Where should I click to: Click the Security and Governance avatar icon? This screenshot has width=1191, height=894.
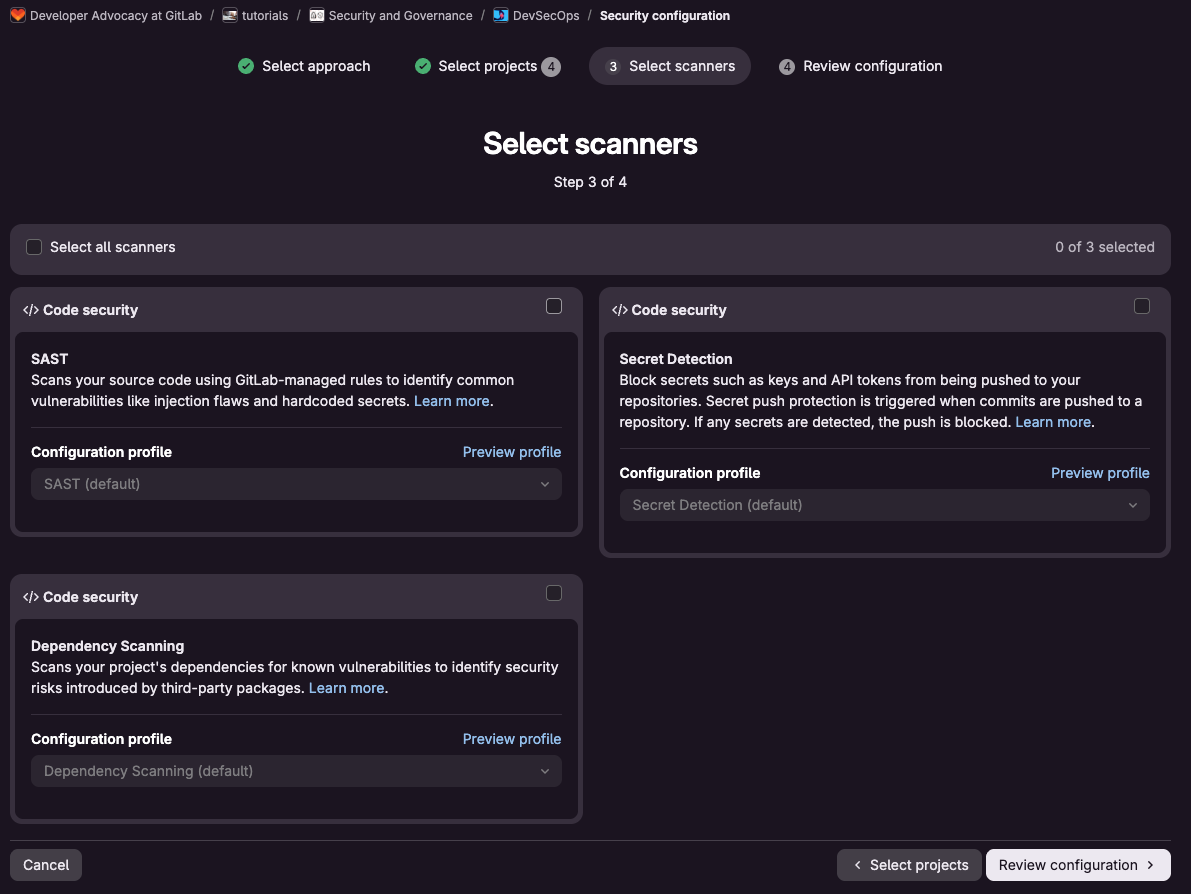coord(317,15)
